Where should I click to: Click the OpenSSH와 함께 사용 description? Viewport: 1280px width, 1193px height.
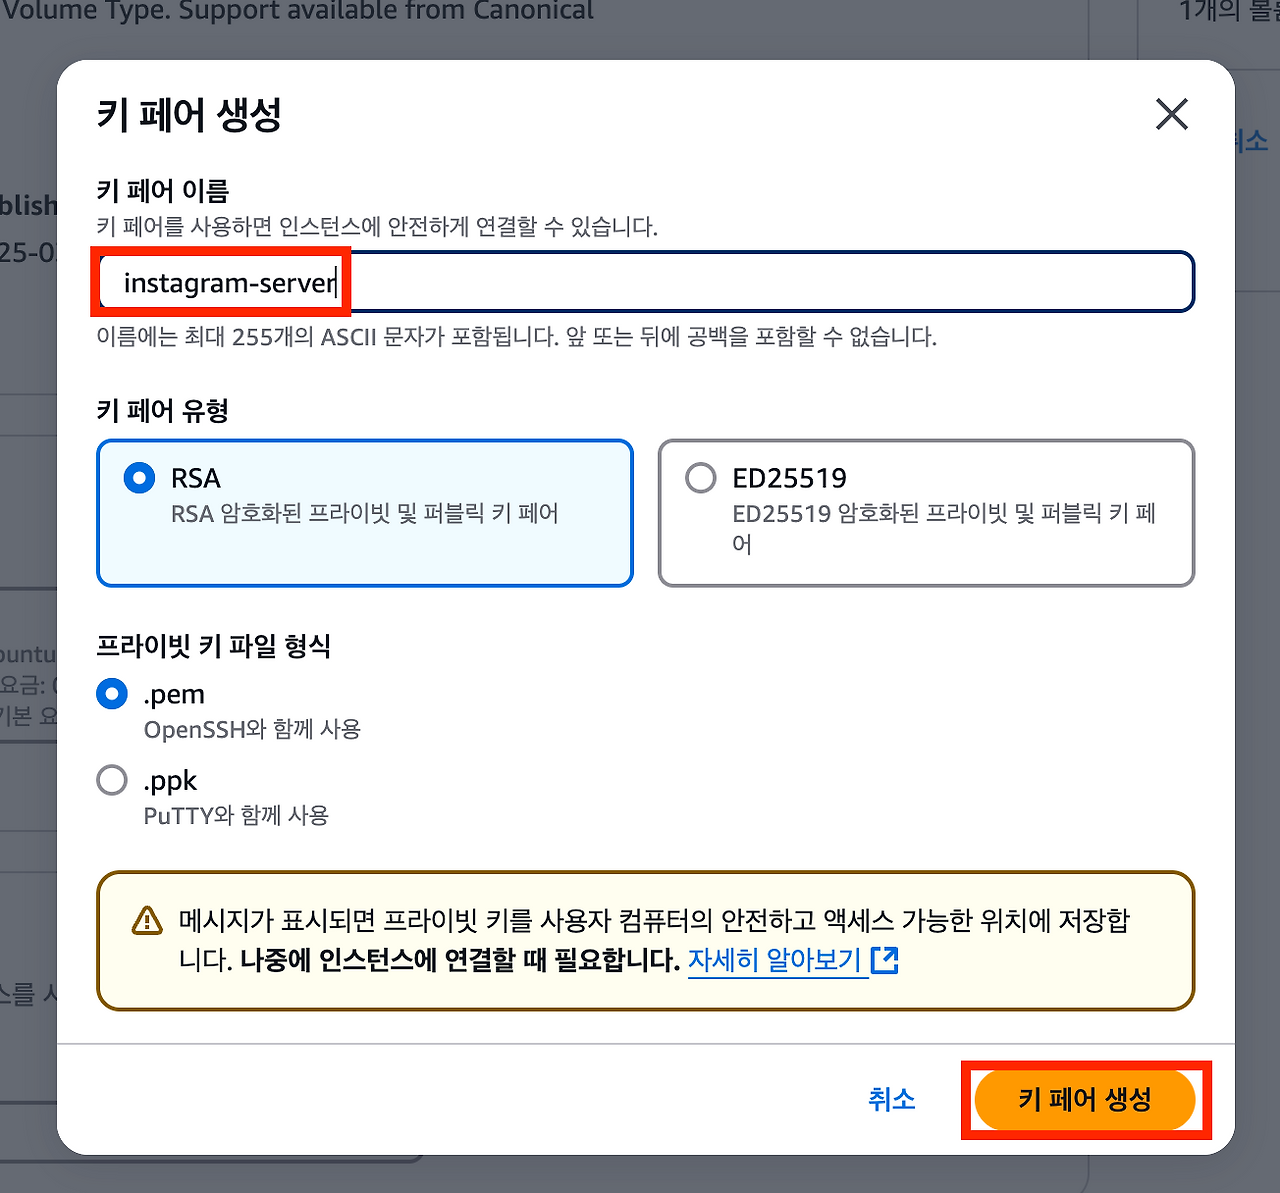(x=252, y=729)
